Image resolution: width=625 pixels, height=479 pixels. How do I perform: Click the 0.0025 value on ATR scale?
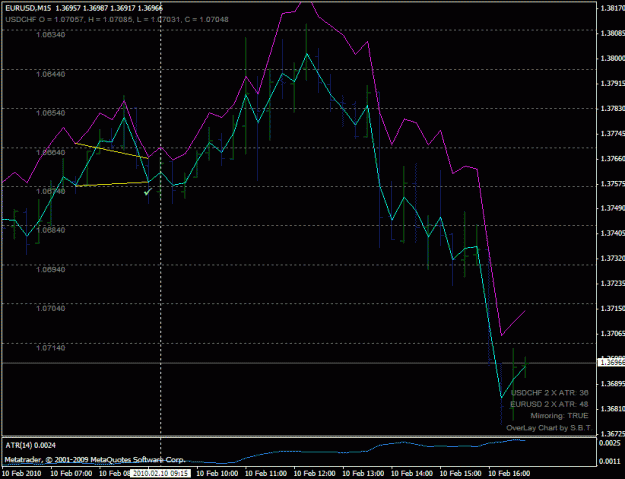610,443
